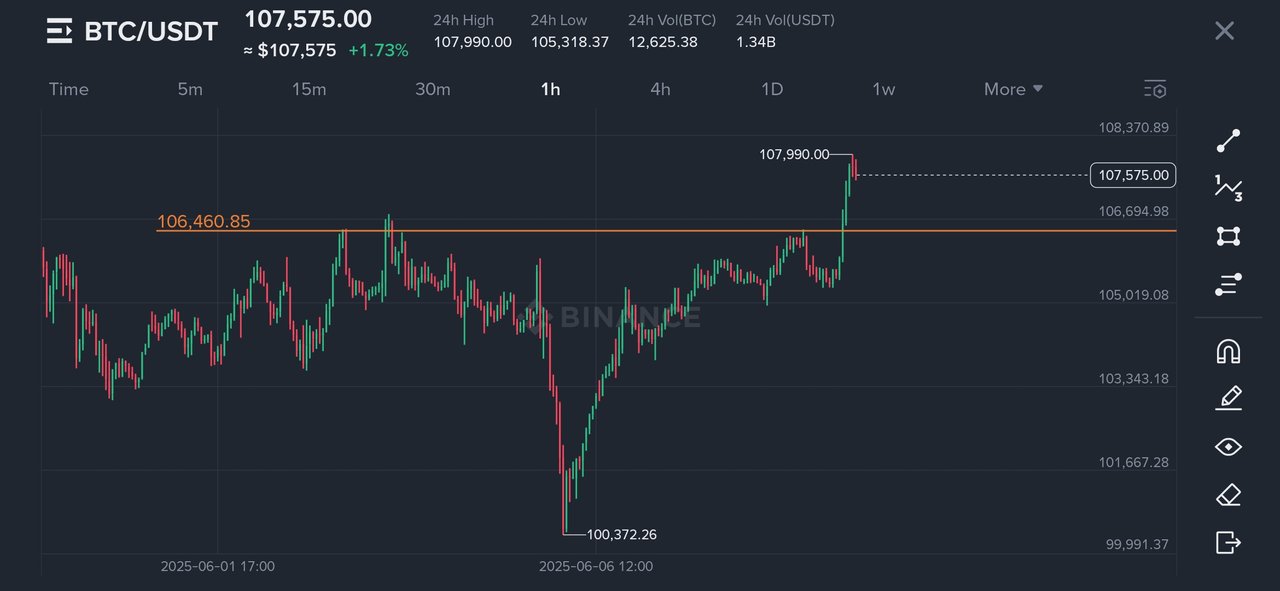1280x591 pixels.
Task: Switch to the 4h timeframe
Action: pyautogui.click(x=660, y=89)
